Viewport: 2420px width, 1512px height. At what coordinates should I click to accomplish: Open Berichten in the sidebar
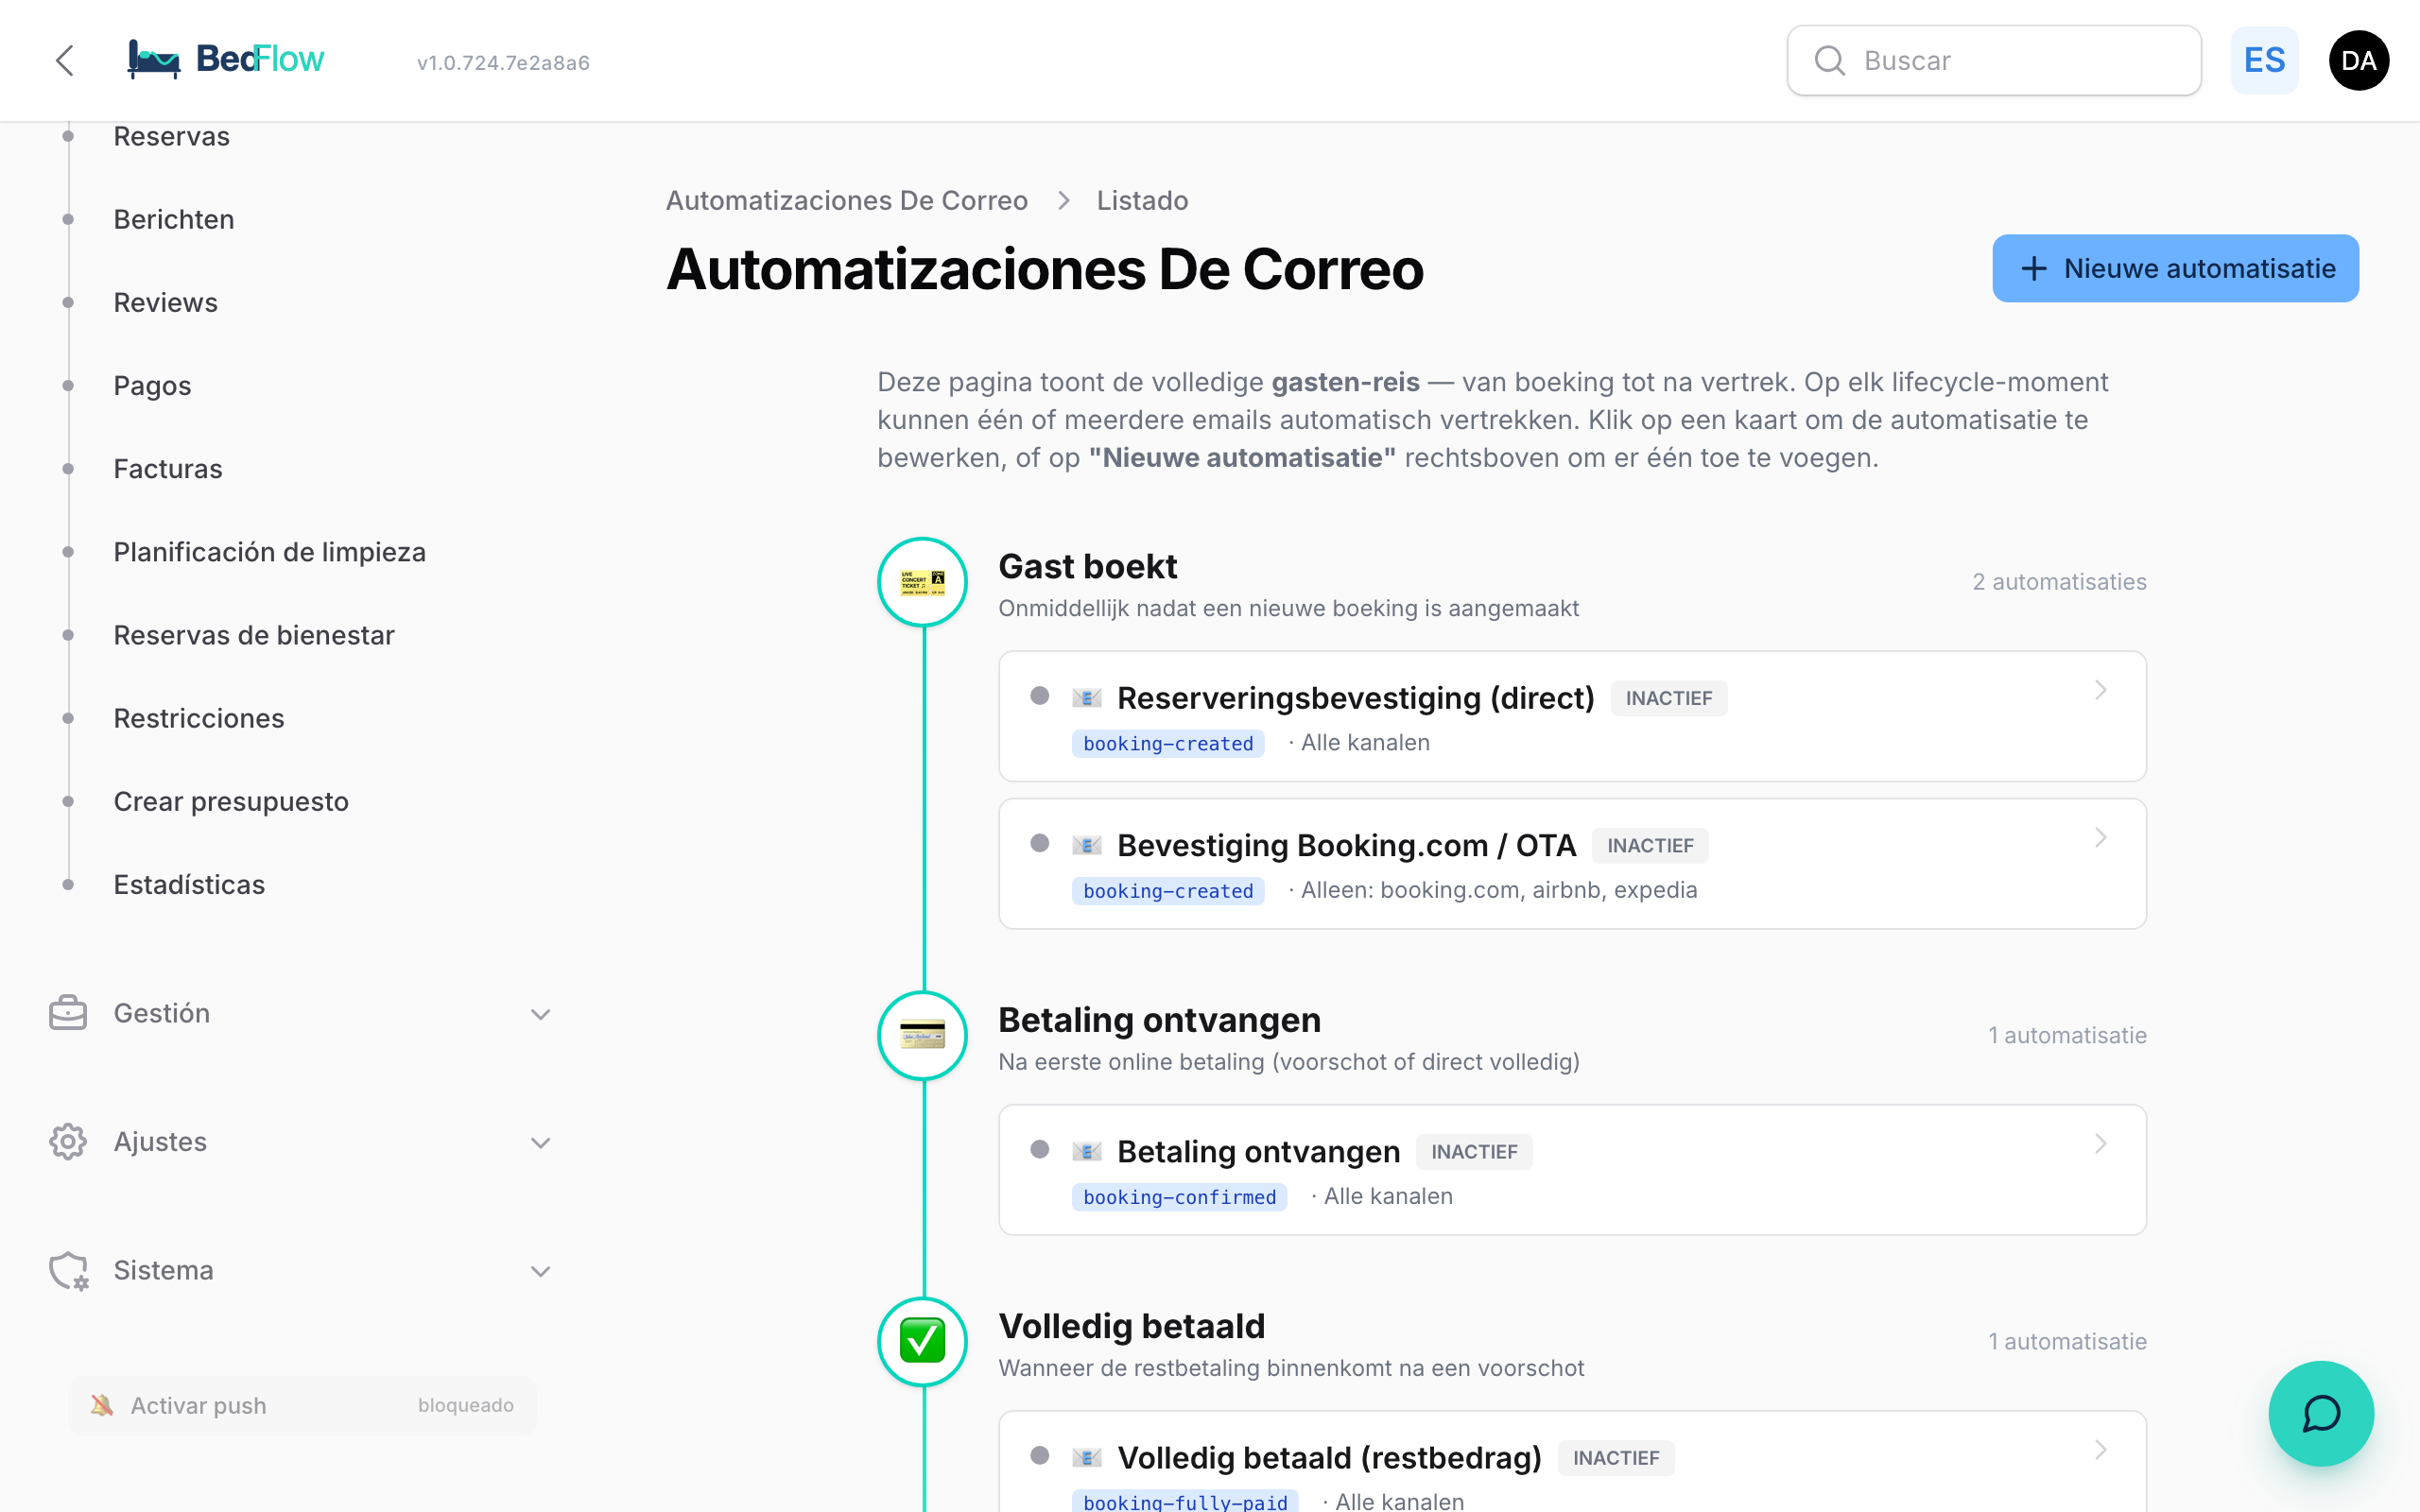click(174, 219)
